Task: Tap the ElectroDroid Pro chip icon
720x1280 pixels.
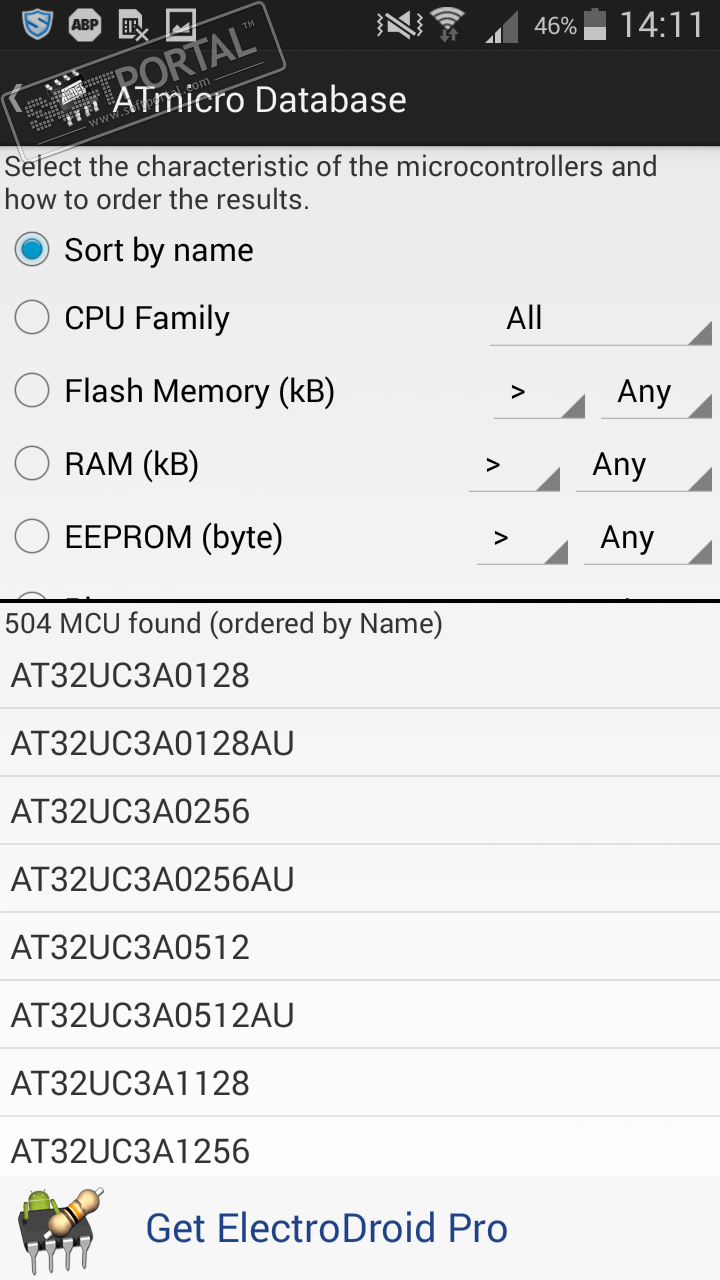Action: [x=61, y=1228]
